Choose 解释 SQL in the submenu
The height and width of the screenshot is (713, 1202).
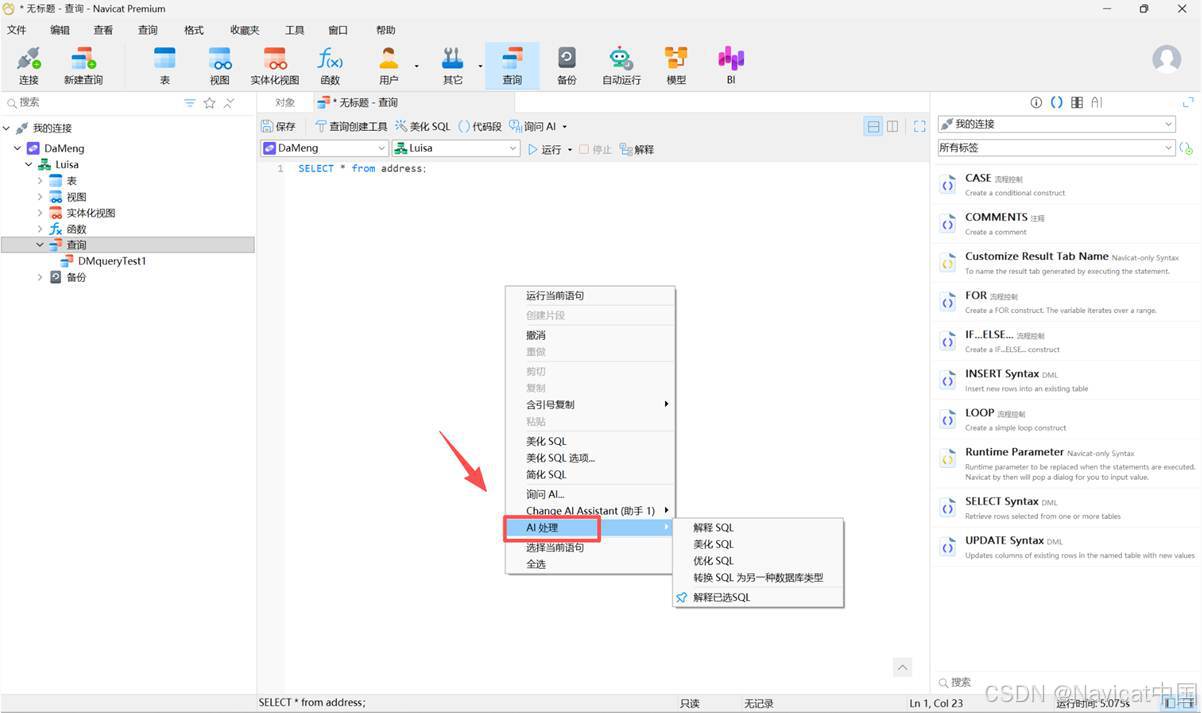pyautogui.click(x=758, y=528)
